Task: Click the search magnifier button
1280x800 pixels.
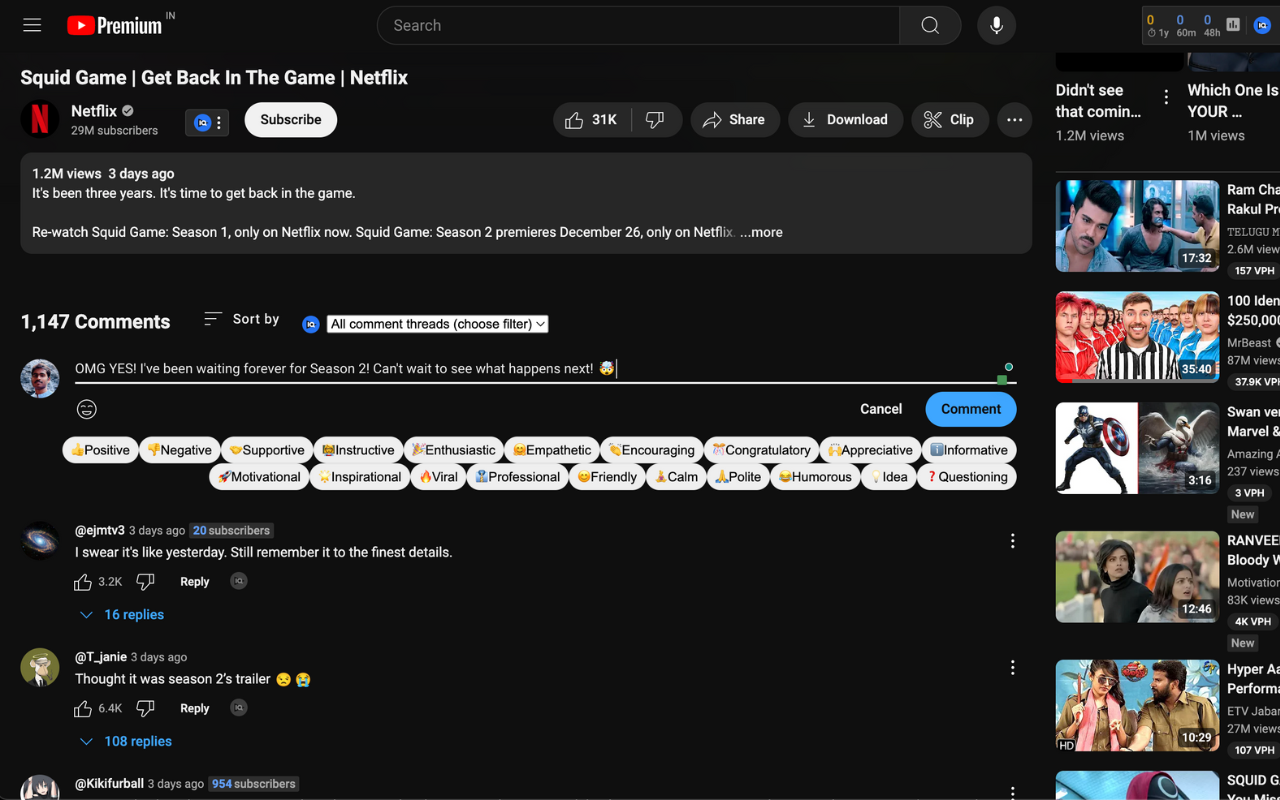Action: (929, 25)
